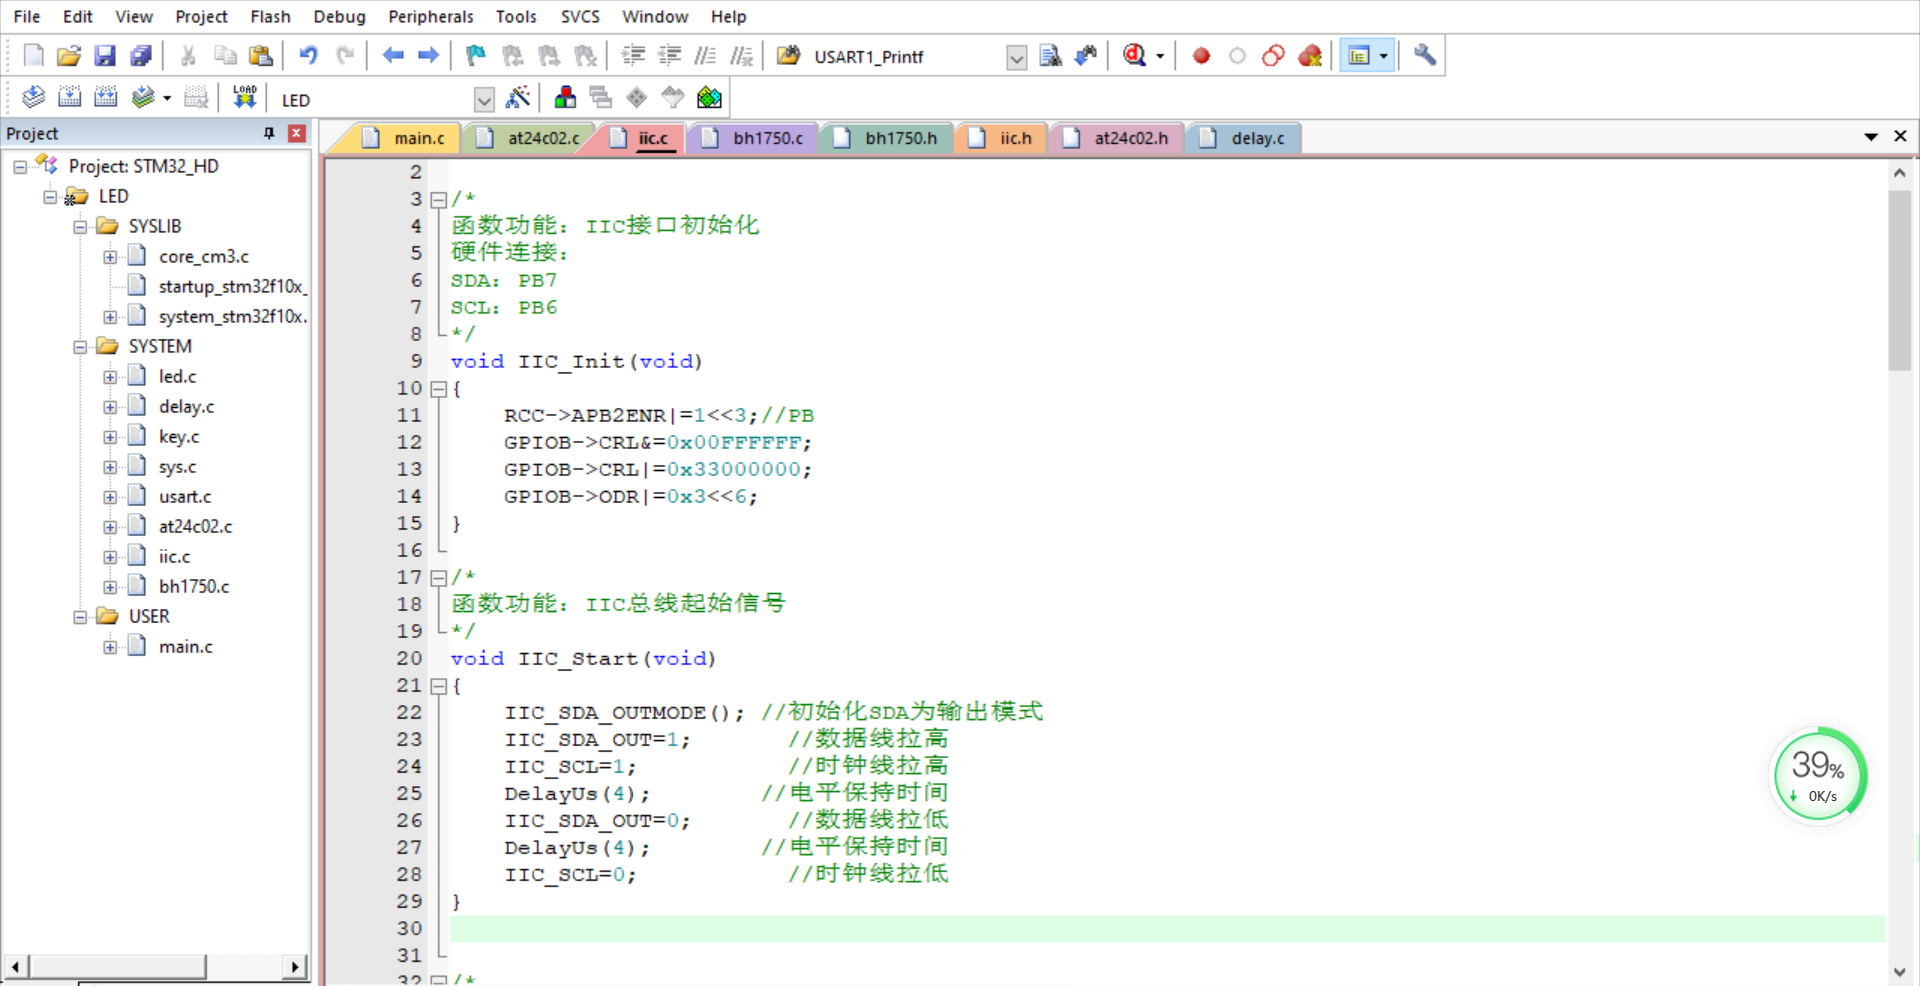This screenshot has height=986, width=1920.
Task: Open the Debug menu
Action: click(x=339, y=16)
